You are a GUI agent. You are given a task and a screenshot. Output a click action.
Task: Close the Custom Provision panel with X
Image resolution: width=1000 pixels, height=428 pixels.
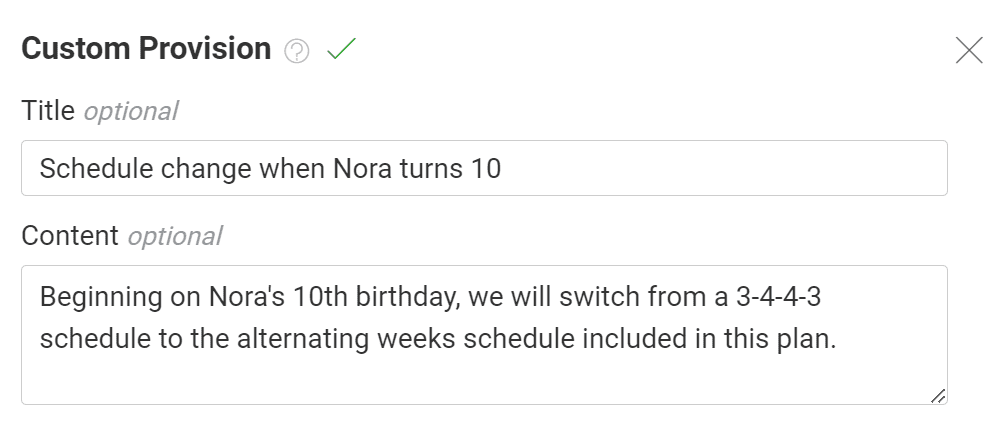[x=969, y=50]
